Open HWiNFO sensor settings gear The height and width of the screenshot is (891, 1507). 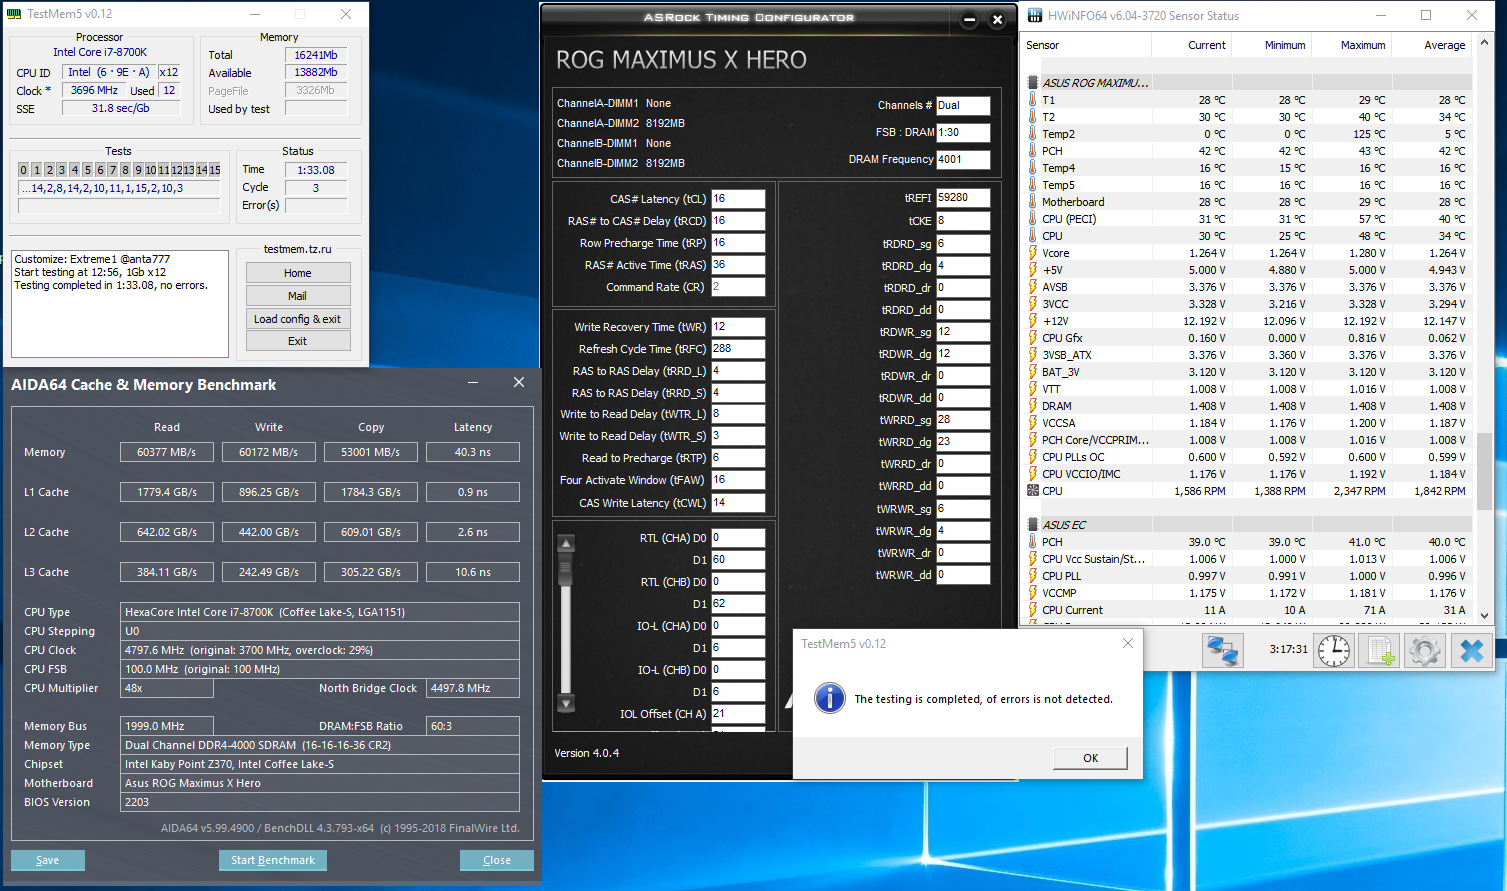1425,650
